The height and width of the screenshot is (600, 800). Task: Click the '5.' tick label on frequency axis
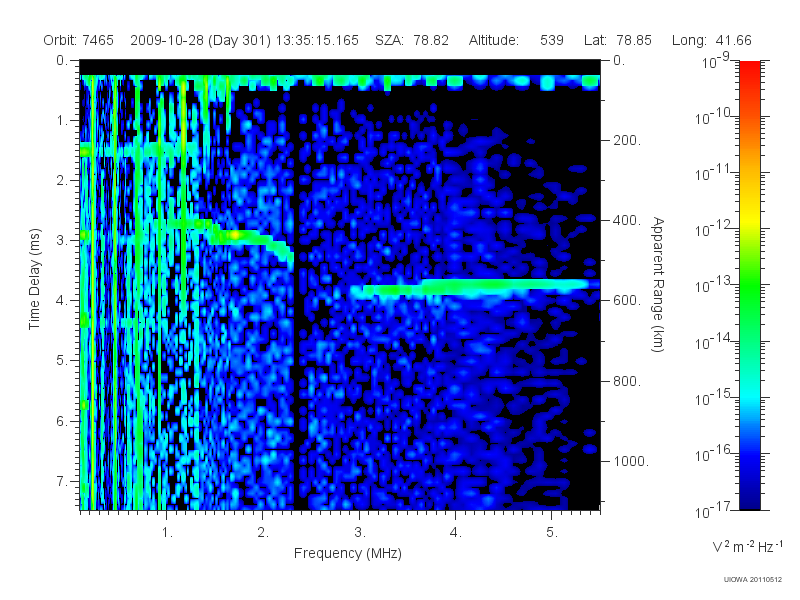click(x=552, y=533)
